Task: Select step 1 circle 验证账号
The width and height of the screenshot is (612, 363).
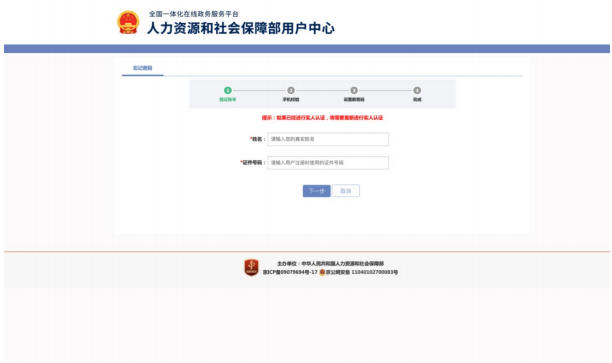Action: (228, 90)
